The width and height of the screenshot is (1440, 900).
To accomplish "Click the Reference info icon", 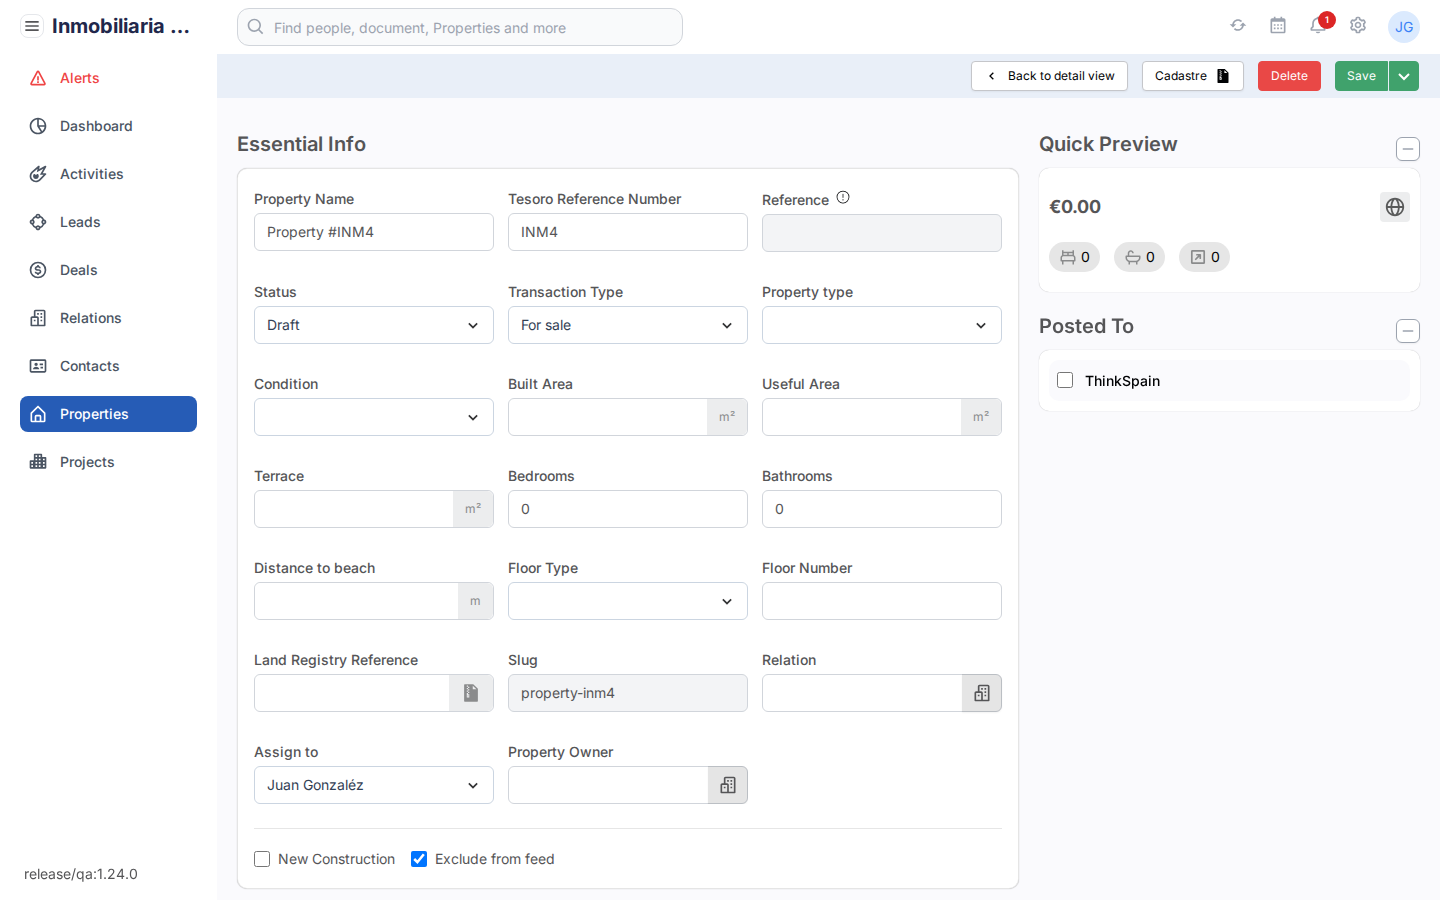I will pyautogui.click(x=843, y=198).
